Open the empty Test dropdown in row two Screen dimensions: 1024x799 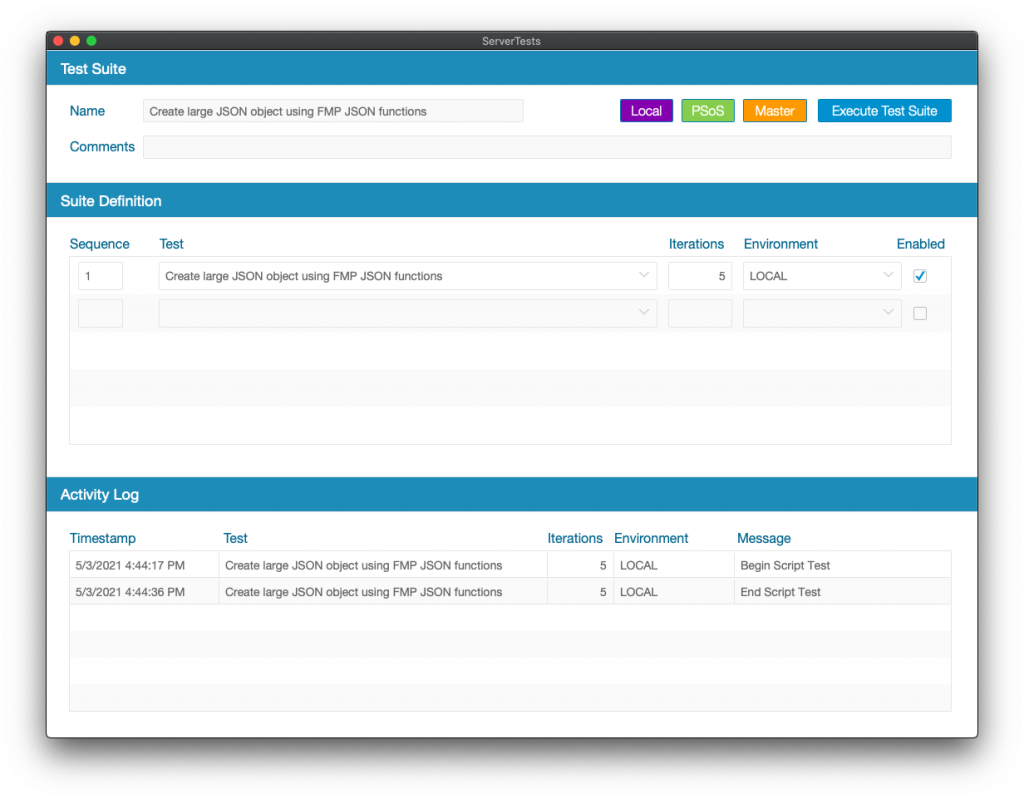pyautogui.click(x=643, y=312)
